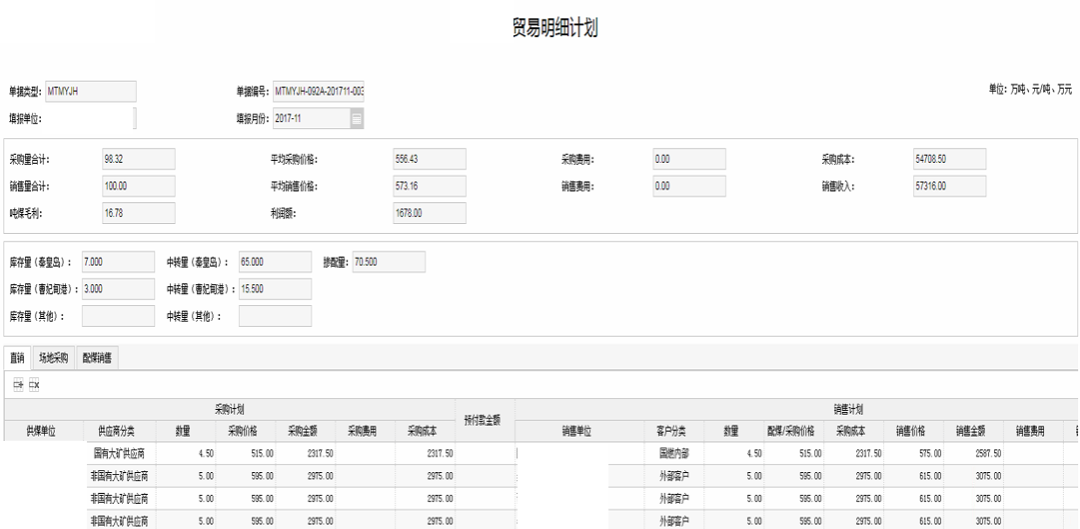This screenshot has height=529, width=1080.
Task: Click the 销售单位 column header
Action: pyautogui.click(x=579, y=431)
